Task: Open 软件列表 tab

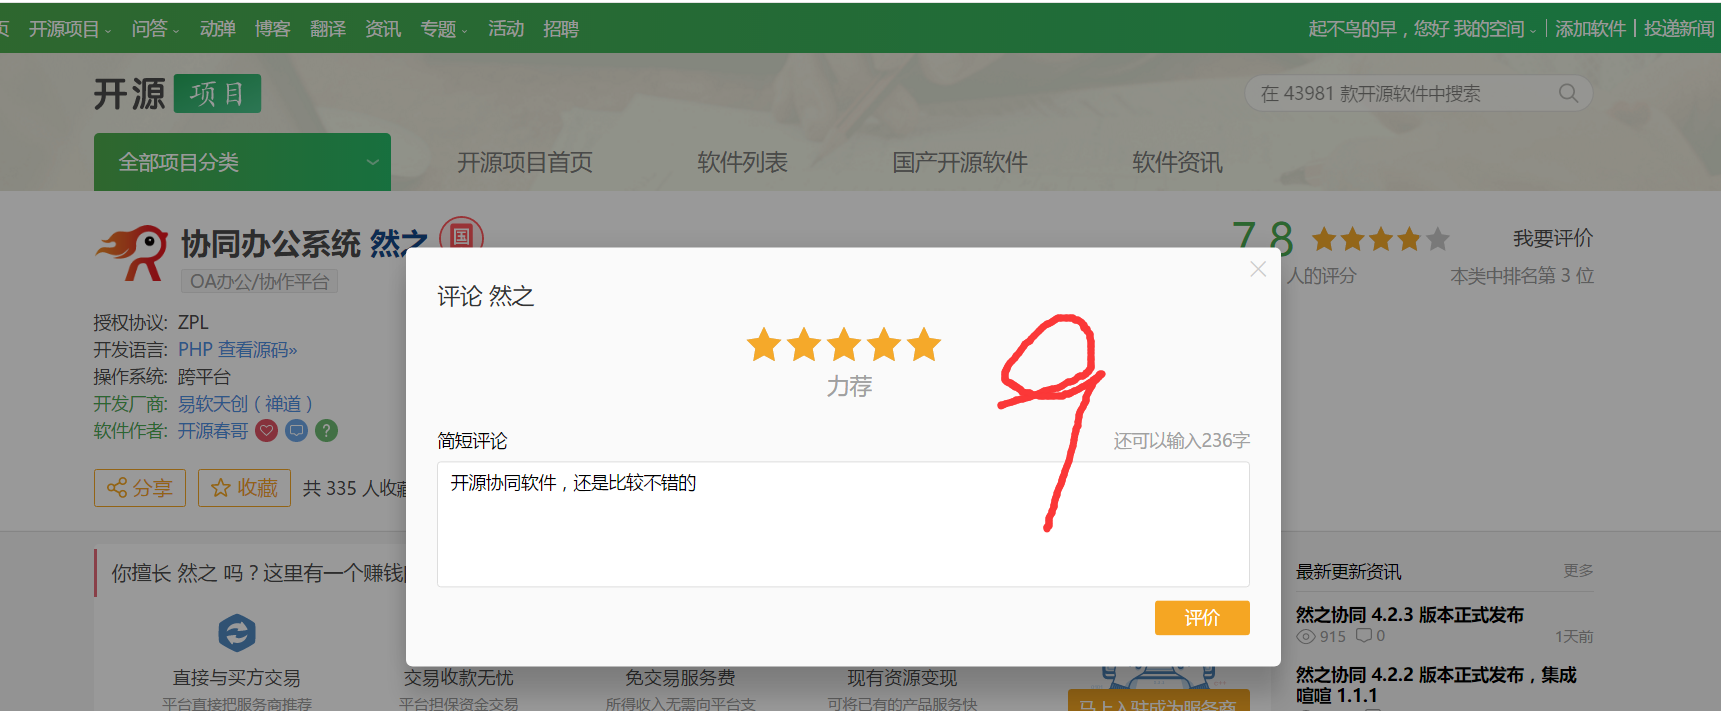Action: [x=742, y=162]
